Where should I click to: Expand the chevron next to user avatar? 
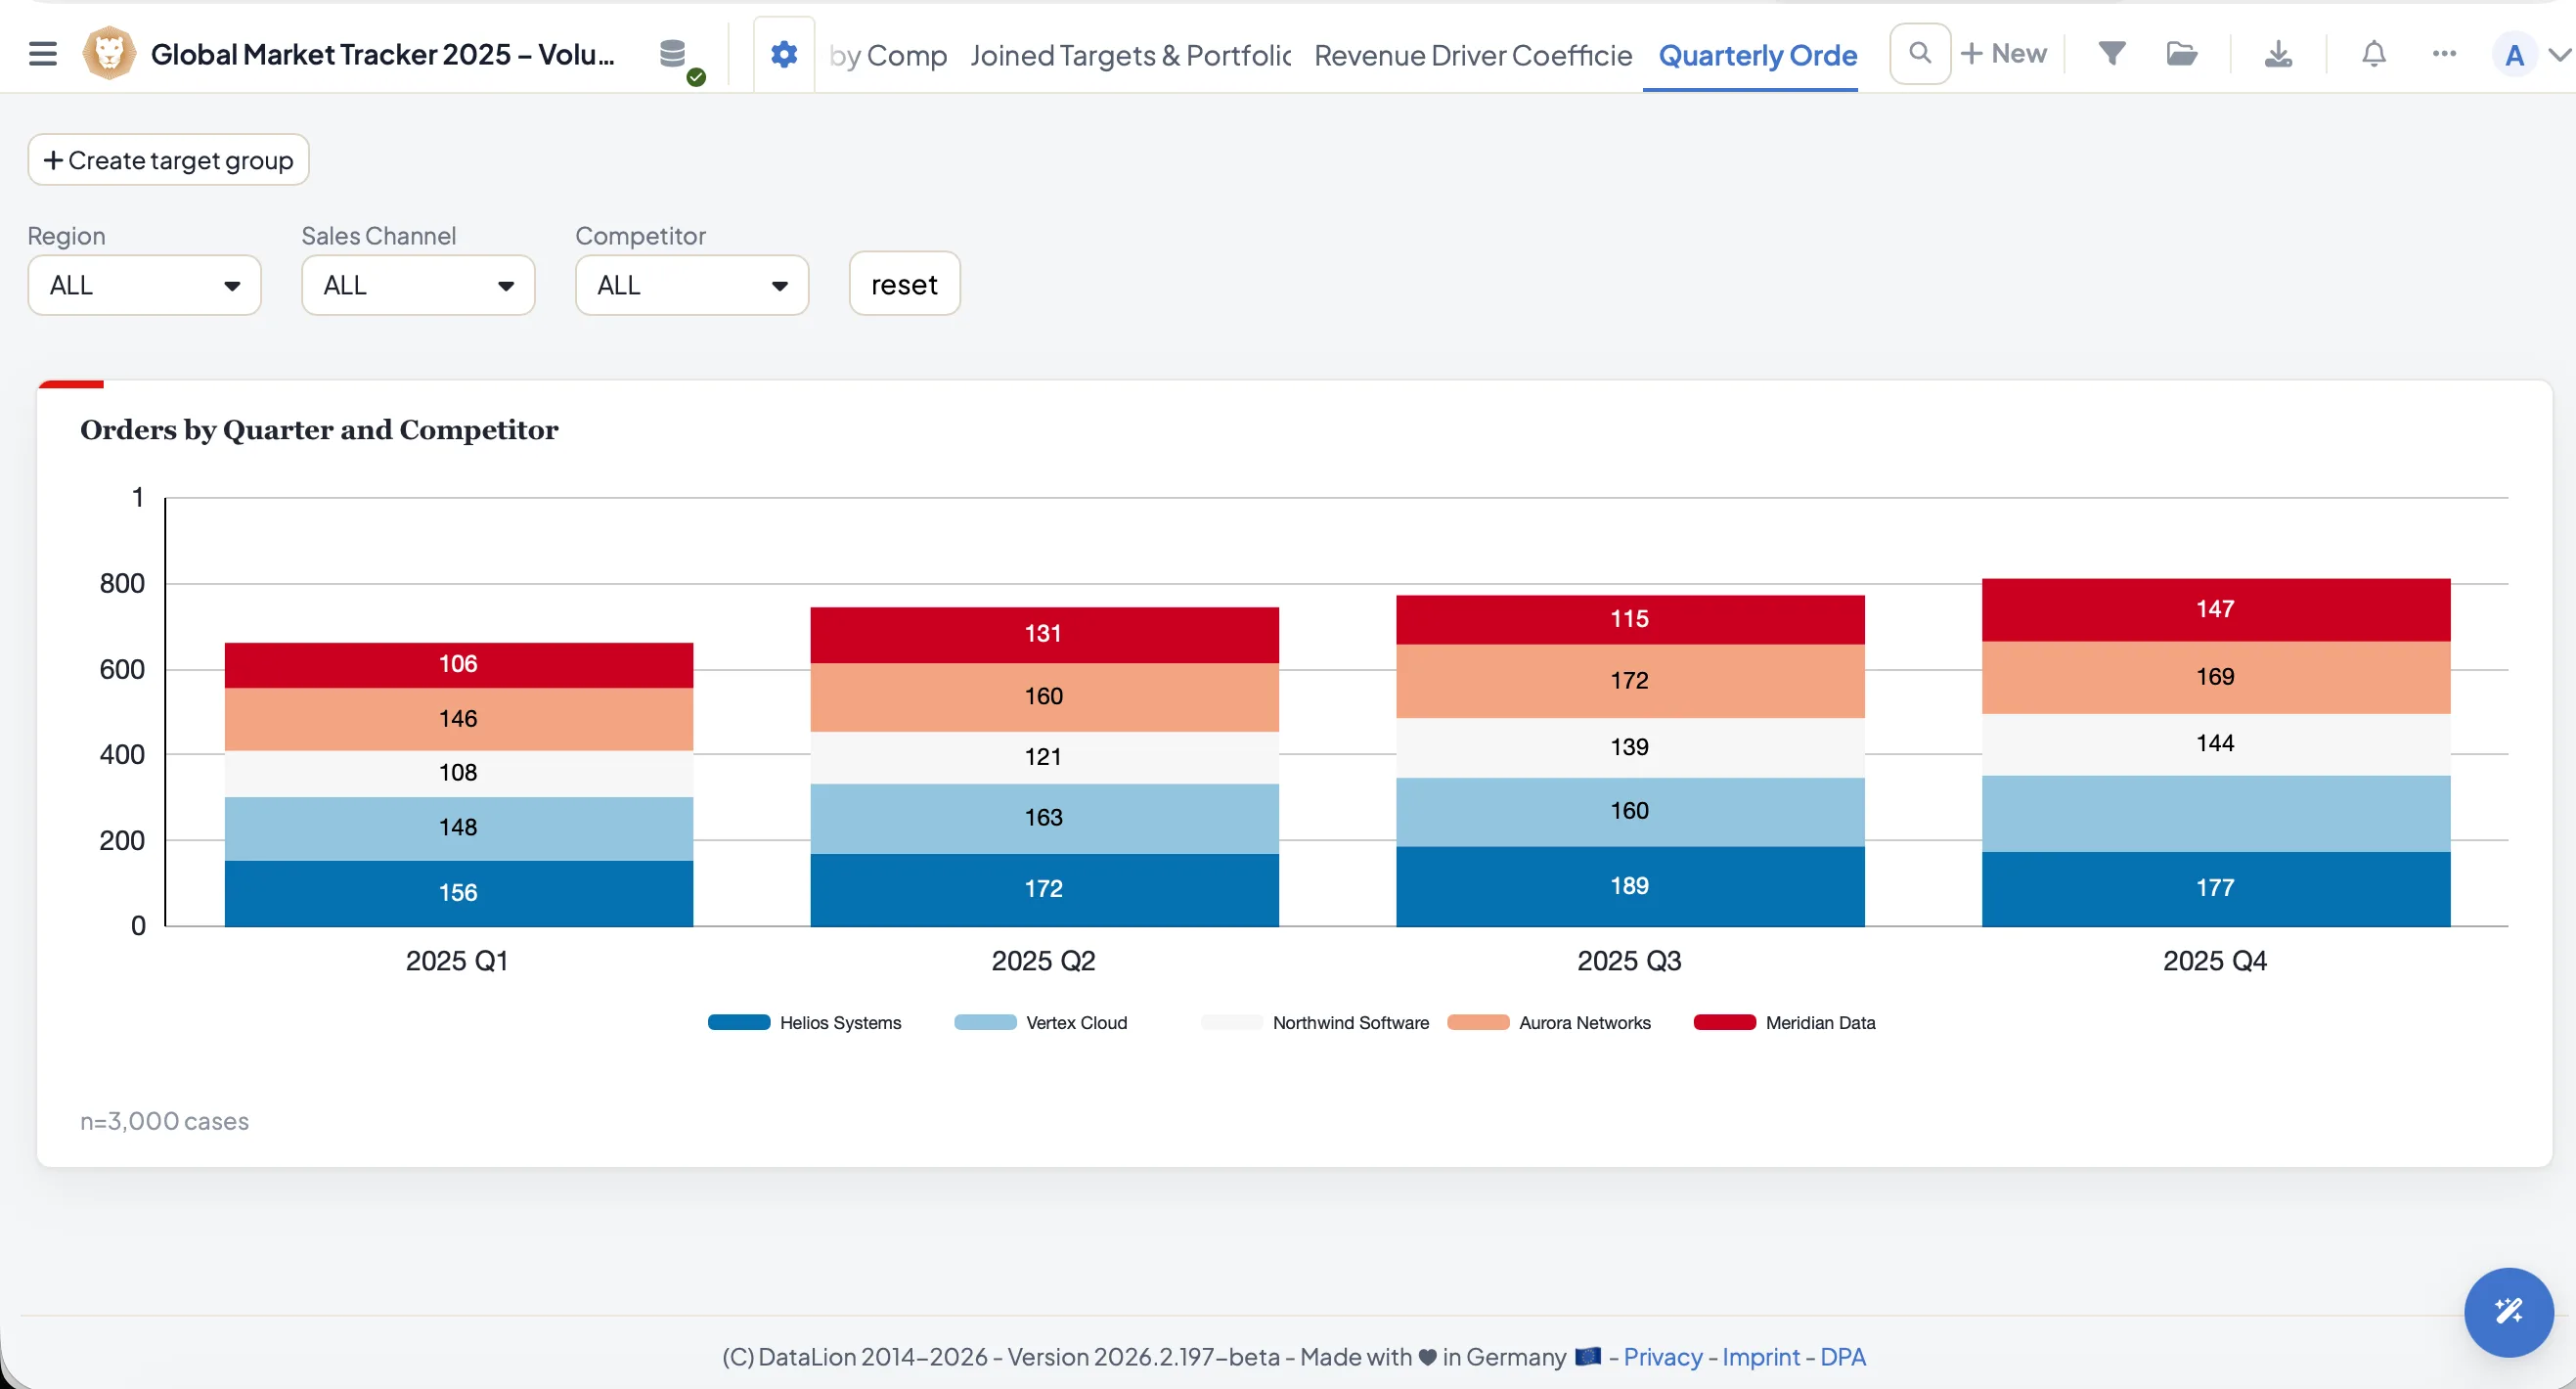(x=2561, y=55)
